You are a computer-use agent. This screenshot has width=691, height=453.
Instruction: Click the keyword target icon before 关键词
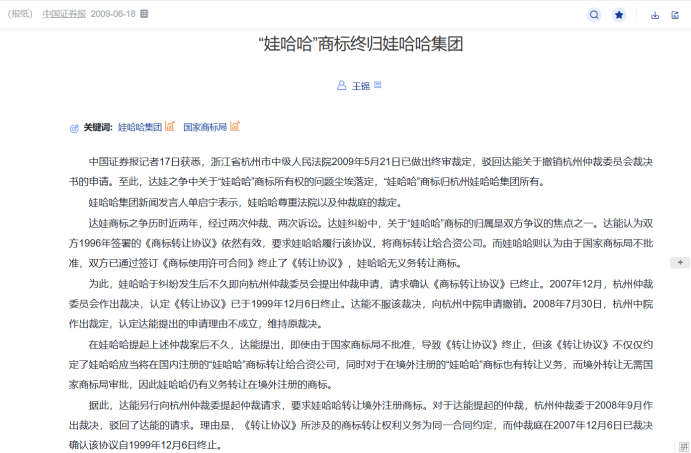coord(74,128)
